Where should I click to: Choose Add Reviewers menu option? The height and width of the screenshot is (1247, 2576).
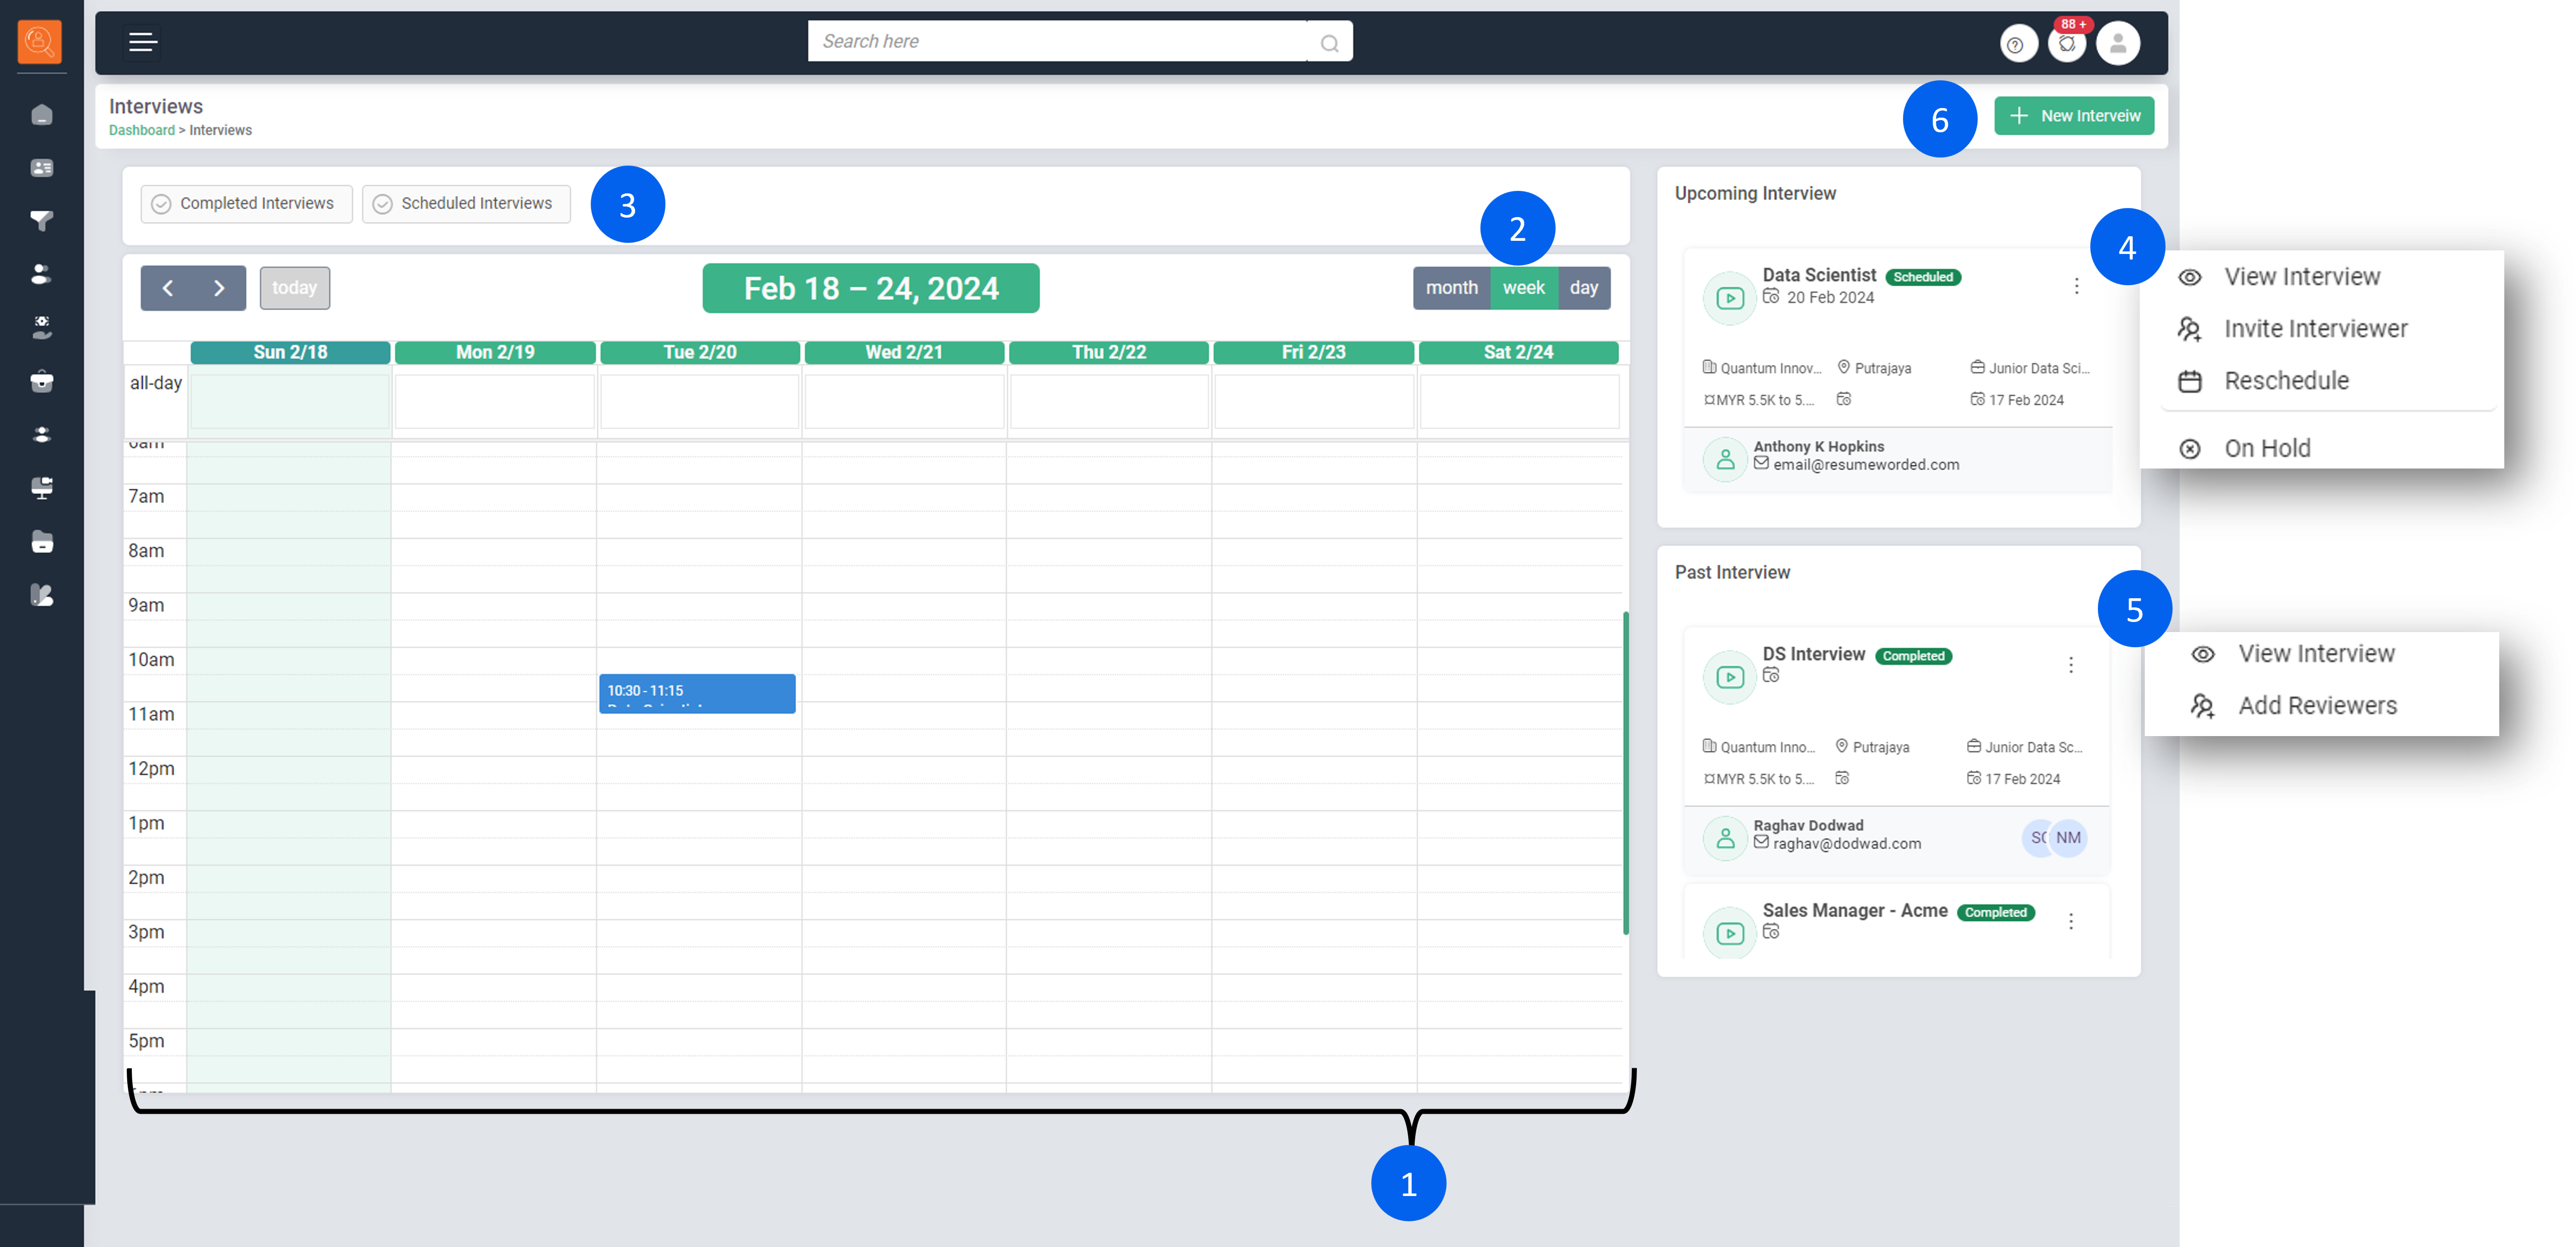coord(2316,706)
